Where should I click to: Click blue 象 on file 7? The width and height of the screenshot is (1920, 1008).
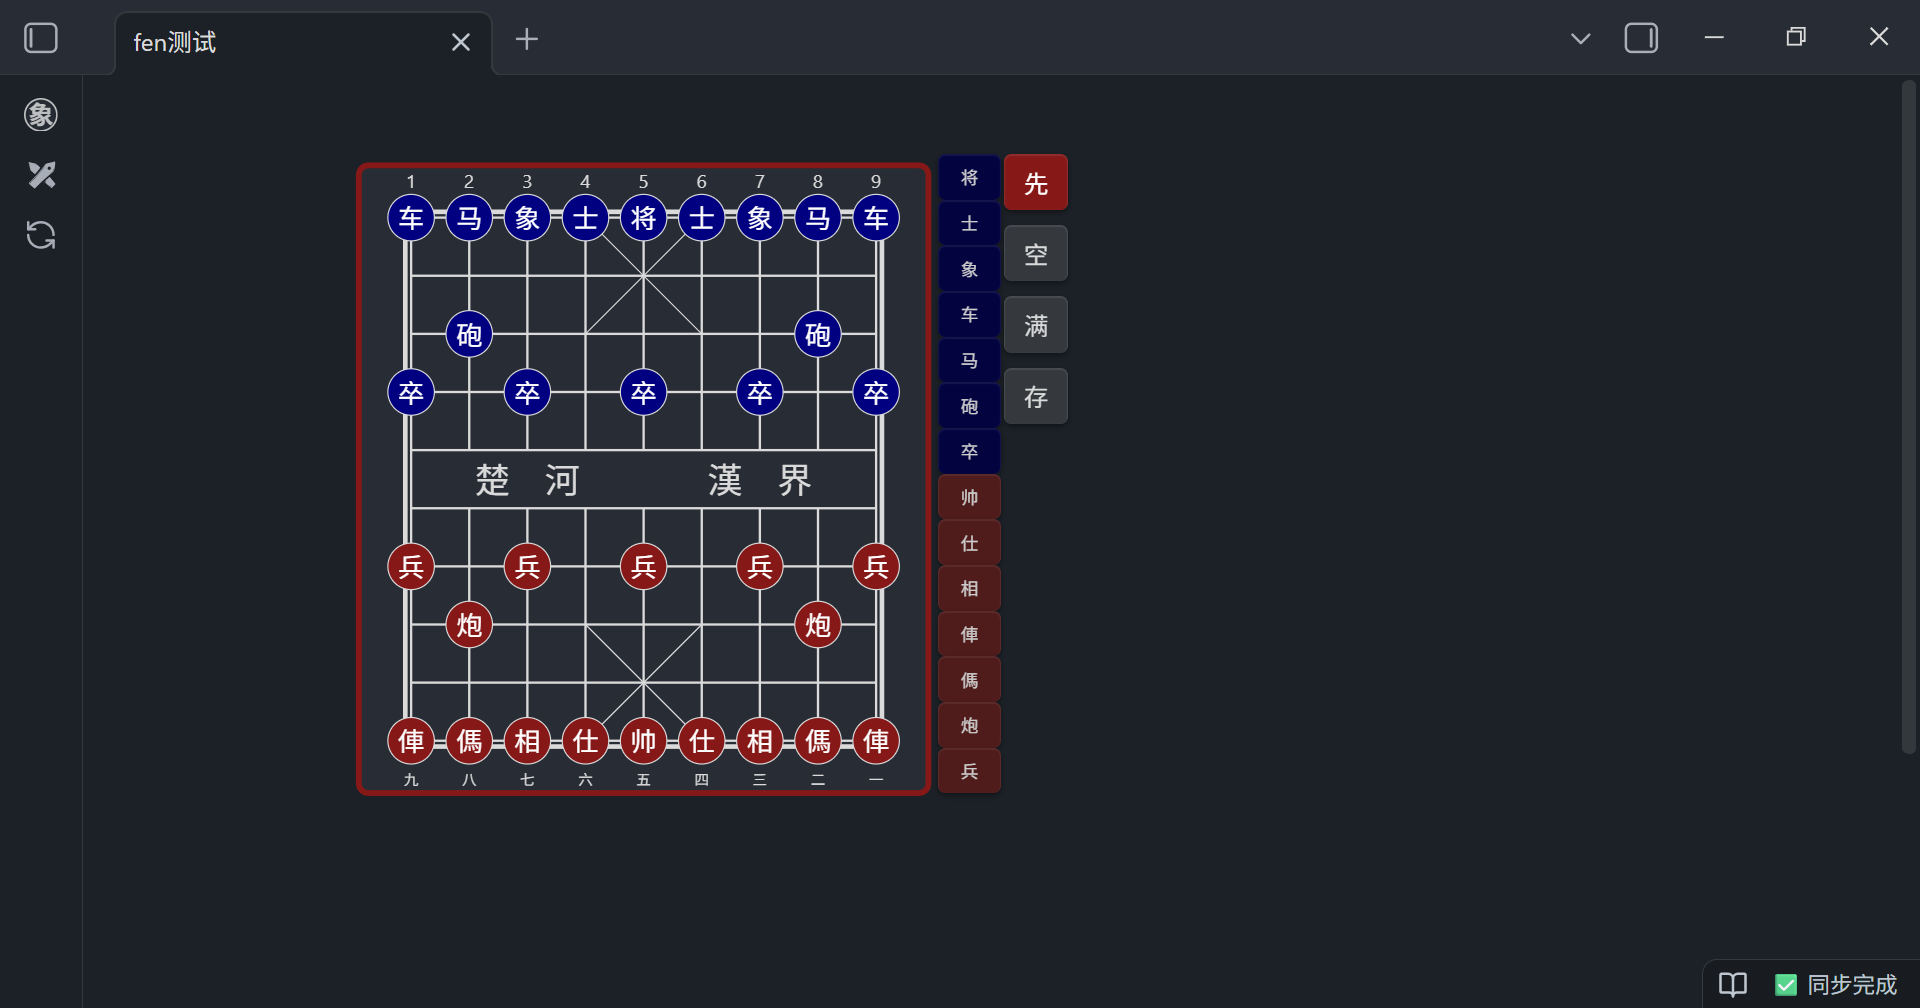point(760,218)
